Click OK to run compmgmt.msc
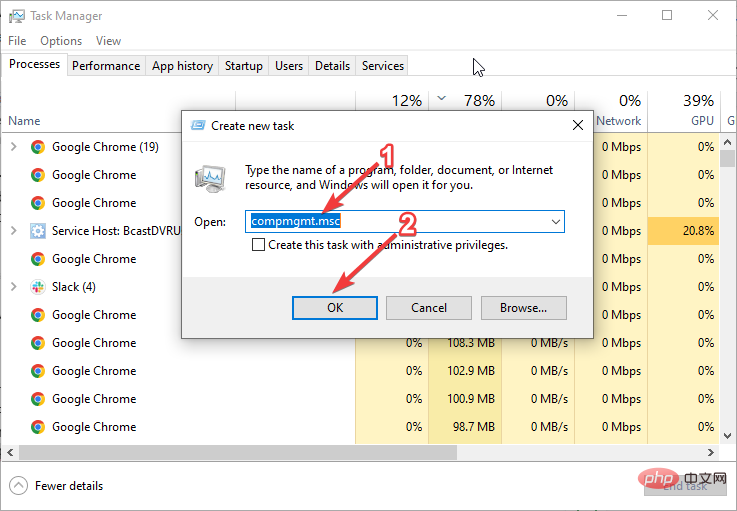737x511 pixels. point(335,308)
